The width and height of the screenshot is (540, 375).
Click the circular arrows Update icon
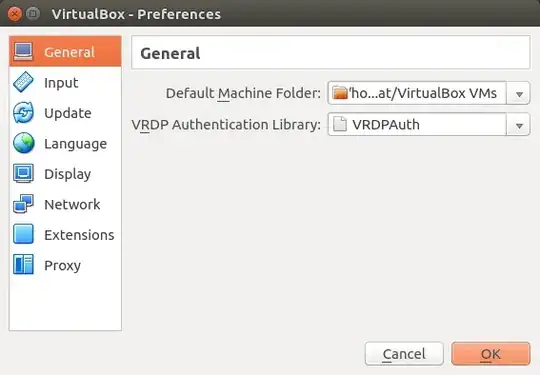(23, 113)
